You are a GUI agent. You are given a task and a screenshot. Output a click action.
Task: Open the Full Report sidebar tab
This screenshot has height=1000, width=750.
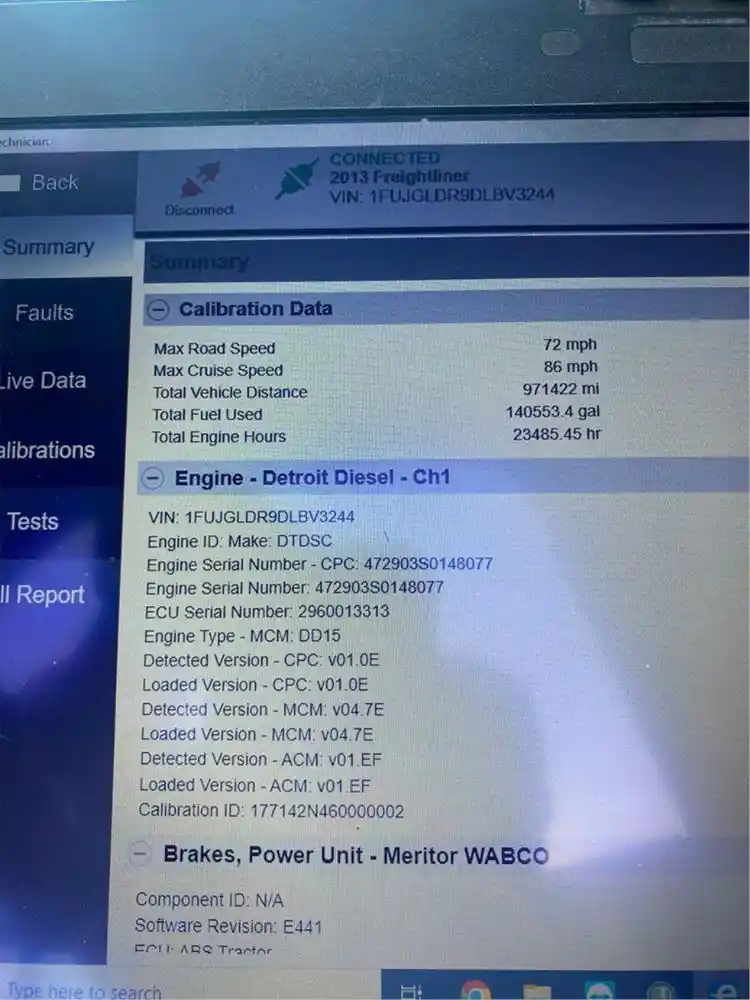[x=43, y=595]
